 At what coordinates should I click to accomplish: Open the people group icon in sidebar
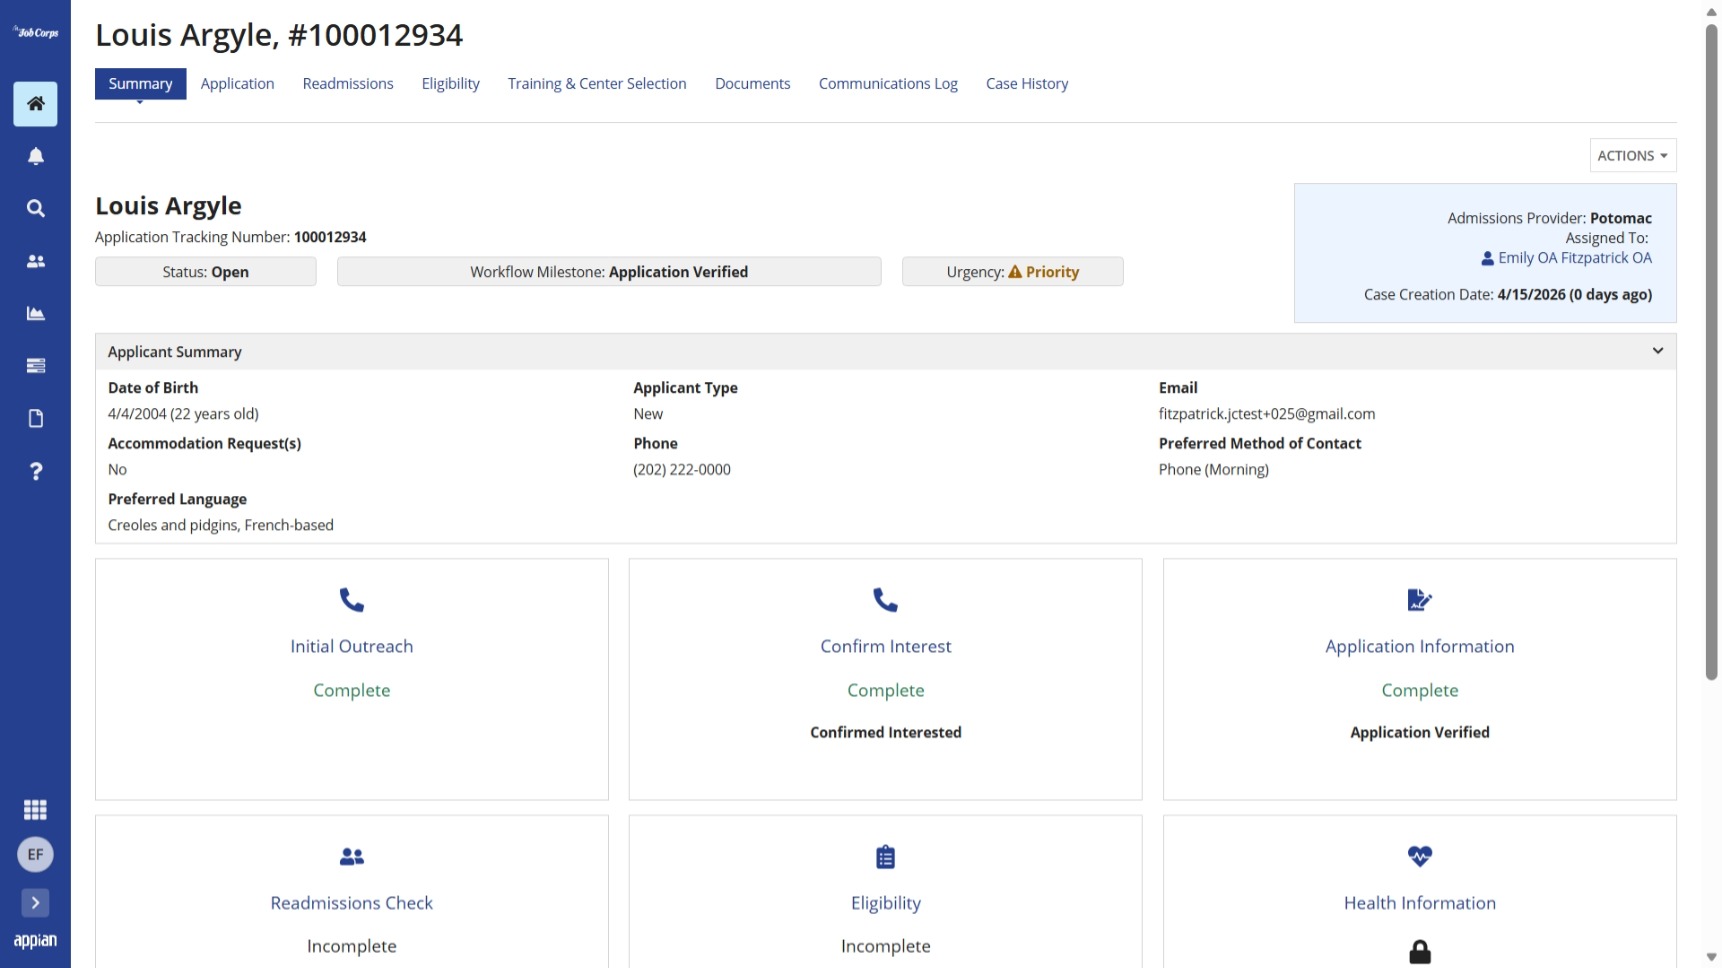[35, 261]
